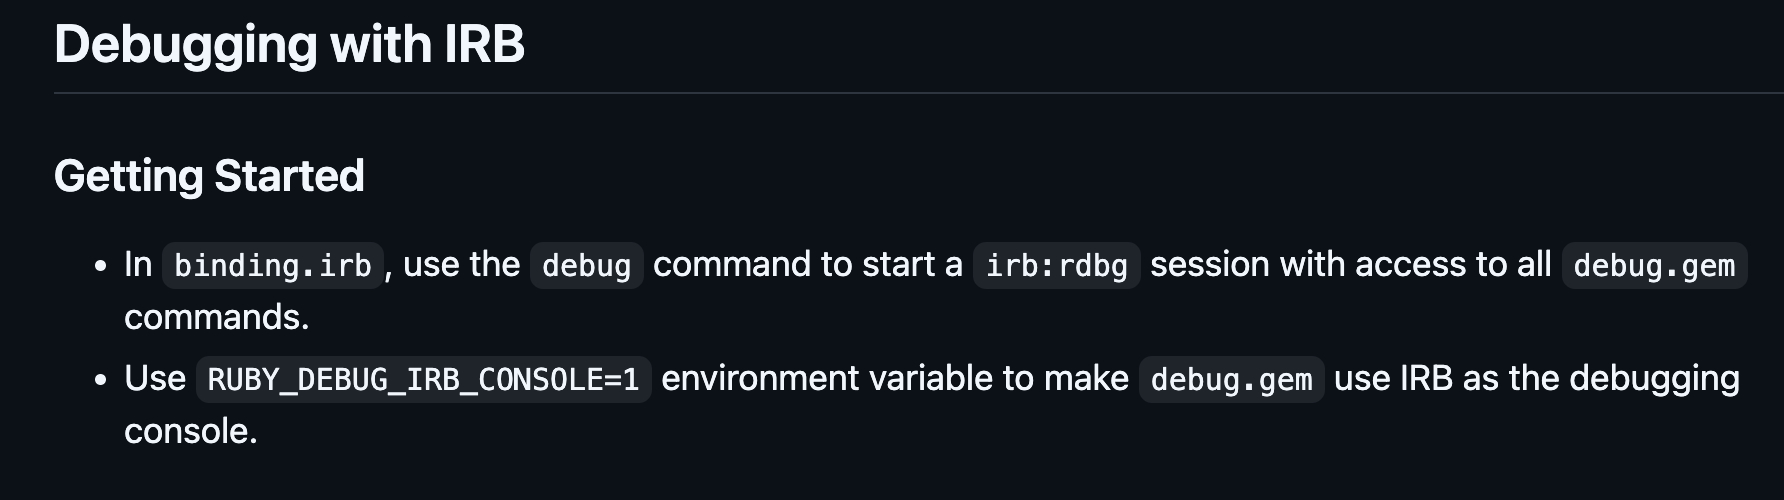Click the second bullet point marker
The width and height of the screenshot is (1784, 500).
pyautogui.click(x=100, y=381)
